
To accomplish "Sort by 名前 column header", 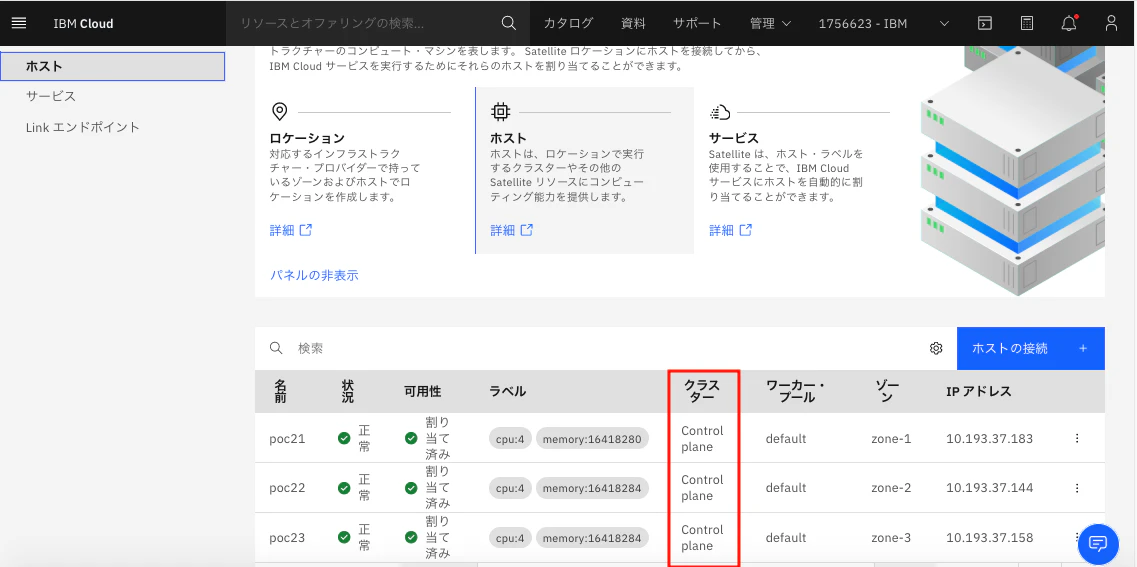I will [281, 392].
